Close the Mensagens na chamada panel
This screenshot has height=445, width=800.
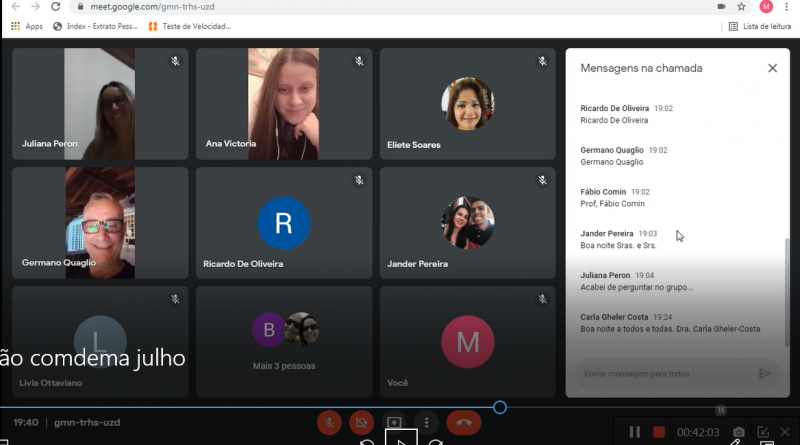[x=772, y=68]
